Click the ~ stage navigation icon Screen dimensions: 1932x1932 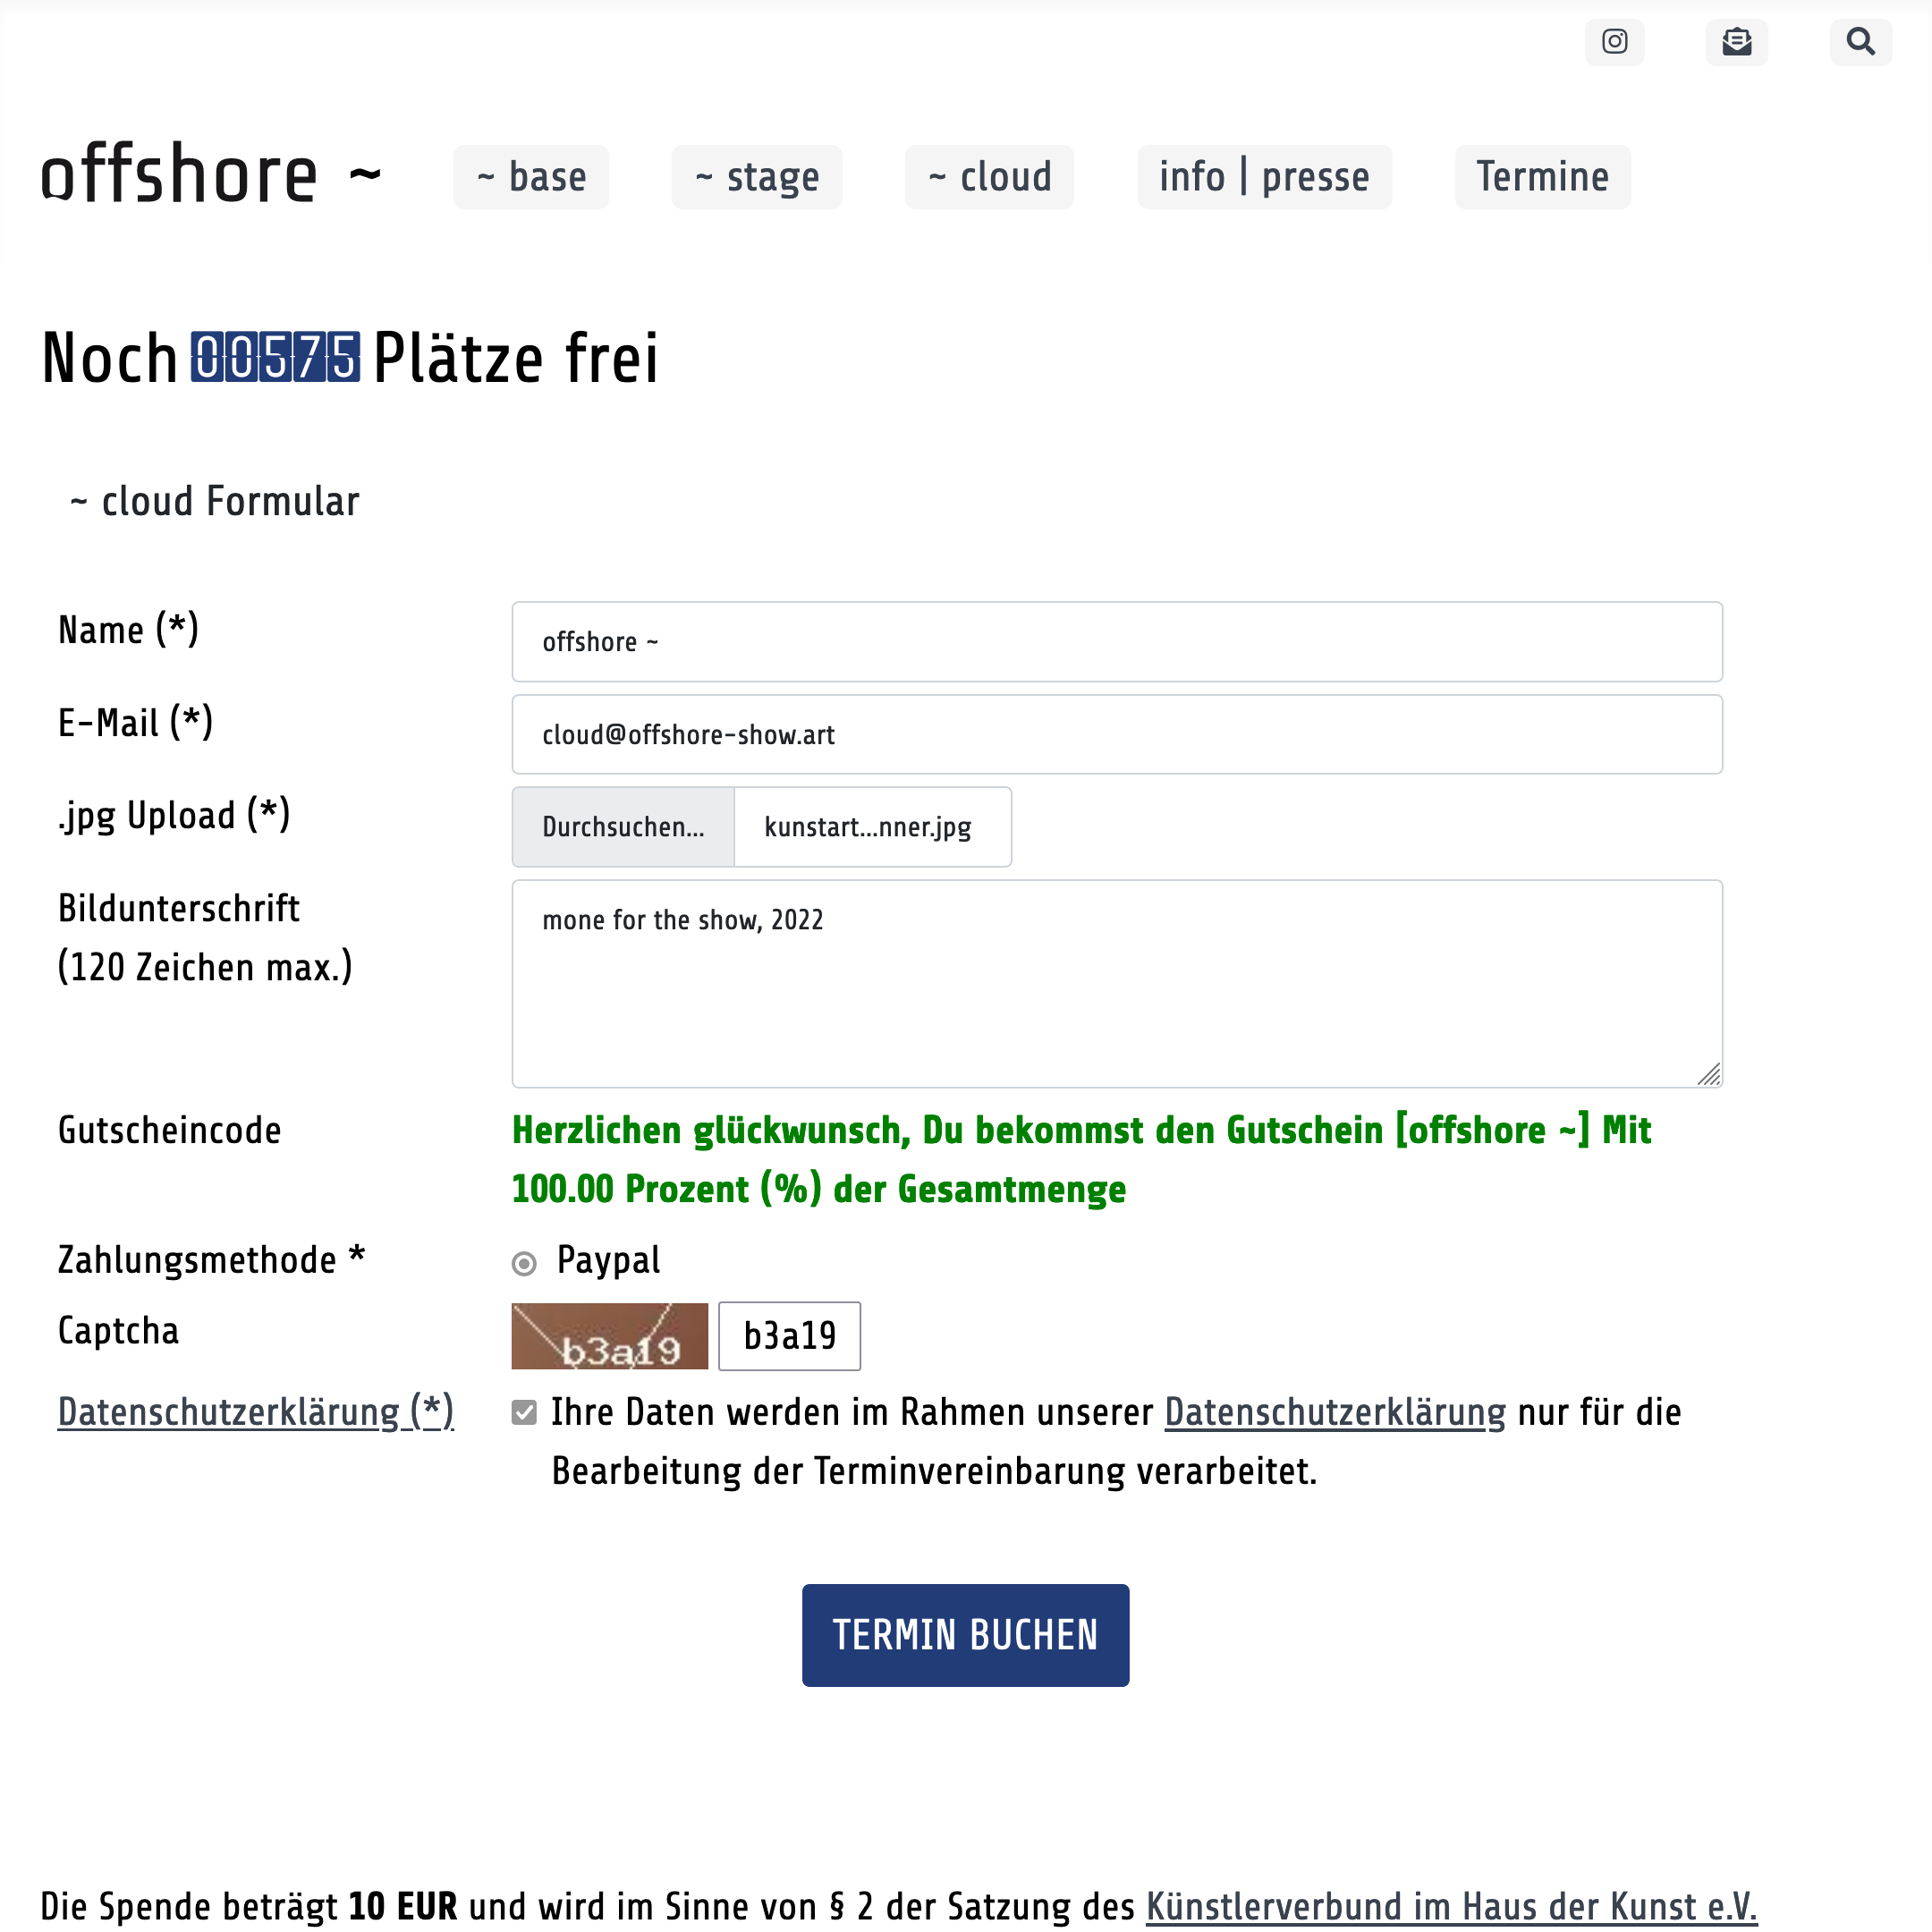(758, 177)
